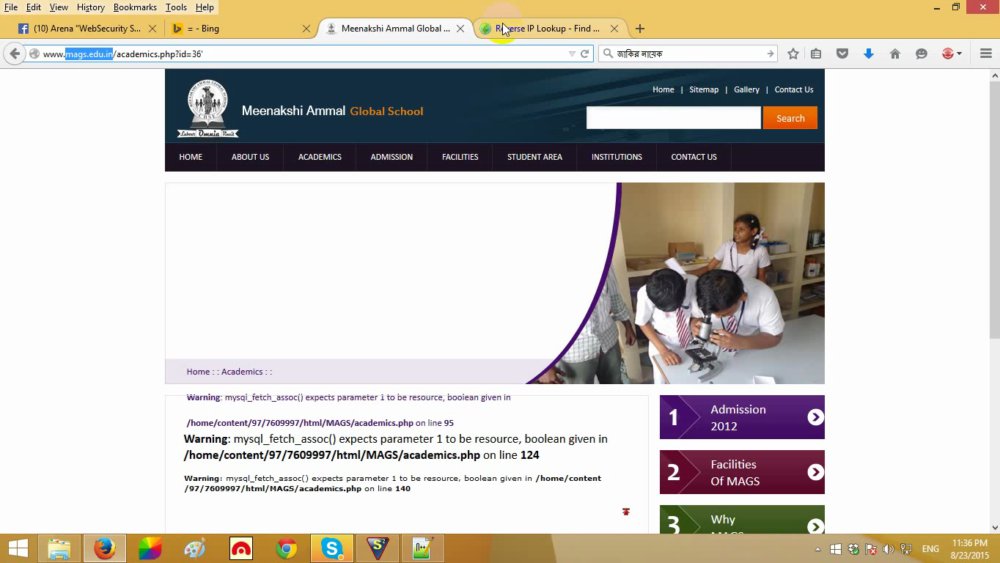Click the top Home header link
The width and height of the screenshot is (1000, 563).
click(x=663, y=90)
